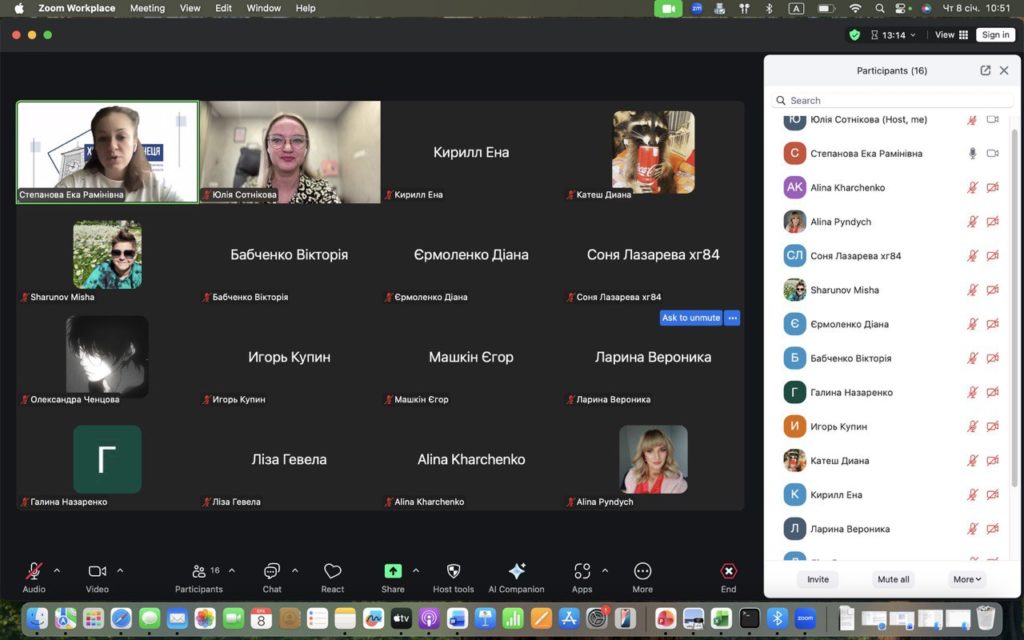The width and height of the screenshot is (1024, 640).
Task: Open the Meeting menu in menu bar
Action: pyautogui.click(x=147, y=8)
